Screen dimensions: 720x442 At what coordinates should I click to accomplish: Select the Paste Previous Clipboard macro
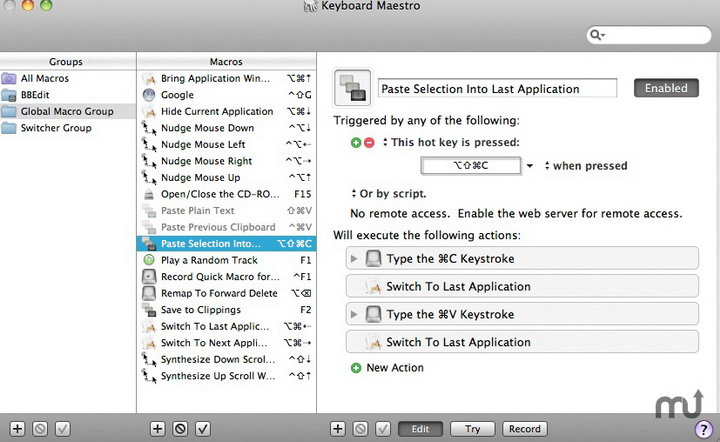[x=226, y=227]
